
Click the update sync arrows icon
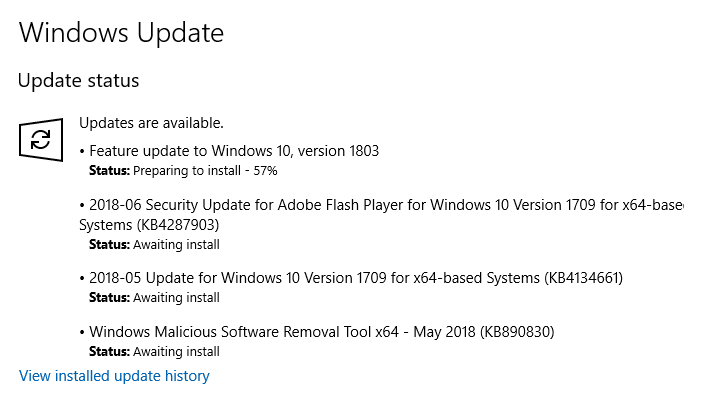tap(41, 139)
